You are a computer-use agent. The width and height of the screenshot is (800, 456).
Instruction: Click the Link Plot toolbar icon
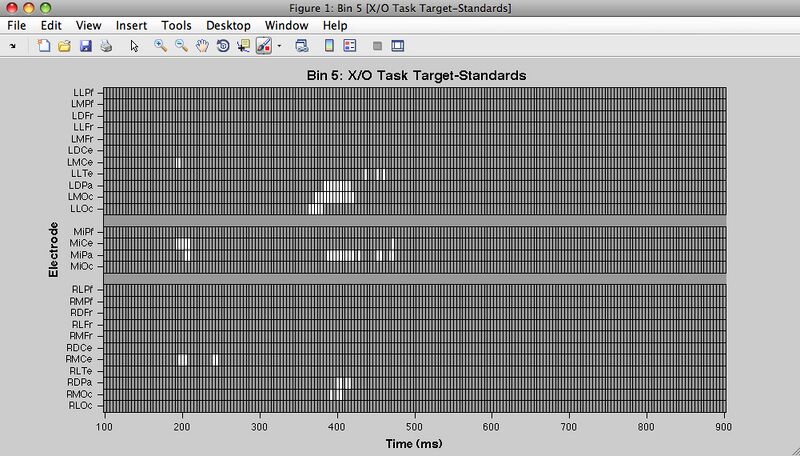[301, 46]
